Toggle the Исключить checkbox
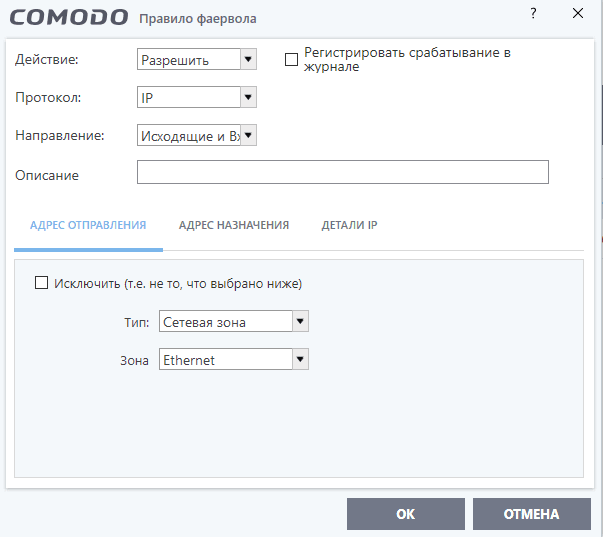 (x=42, y=283)
